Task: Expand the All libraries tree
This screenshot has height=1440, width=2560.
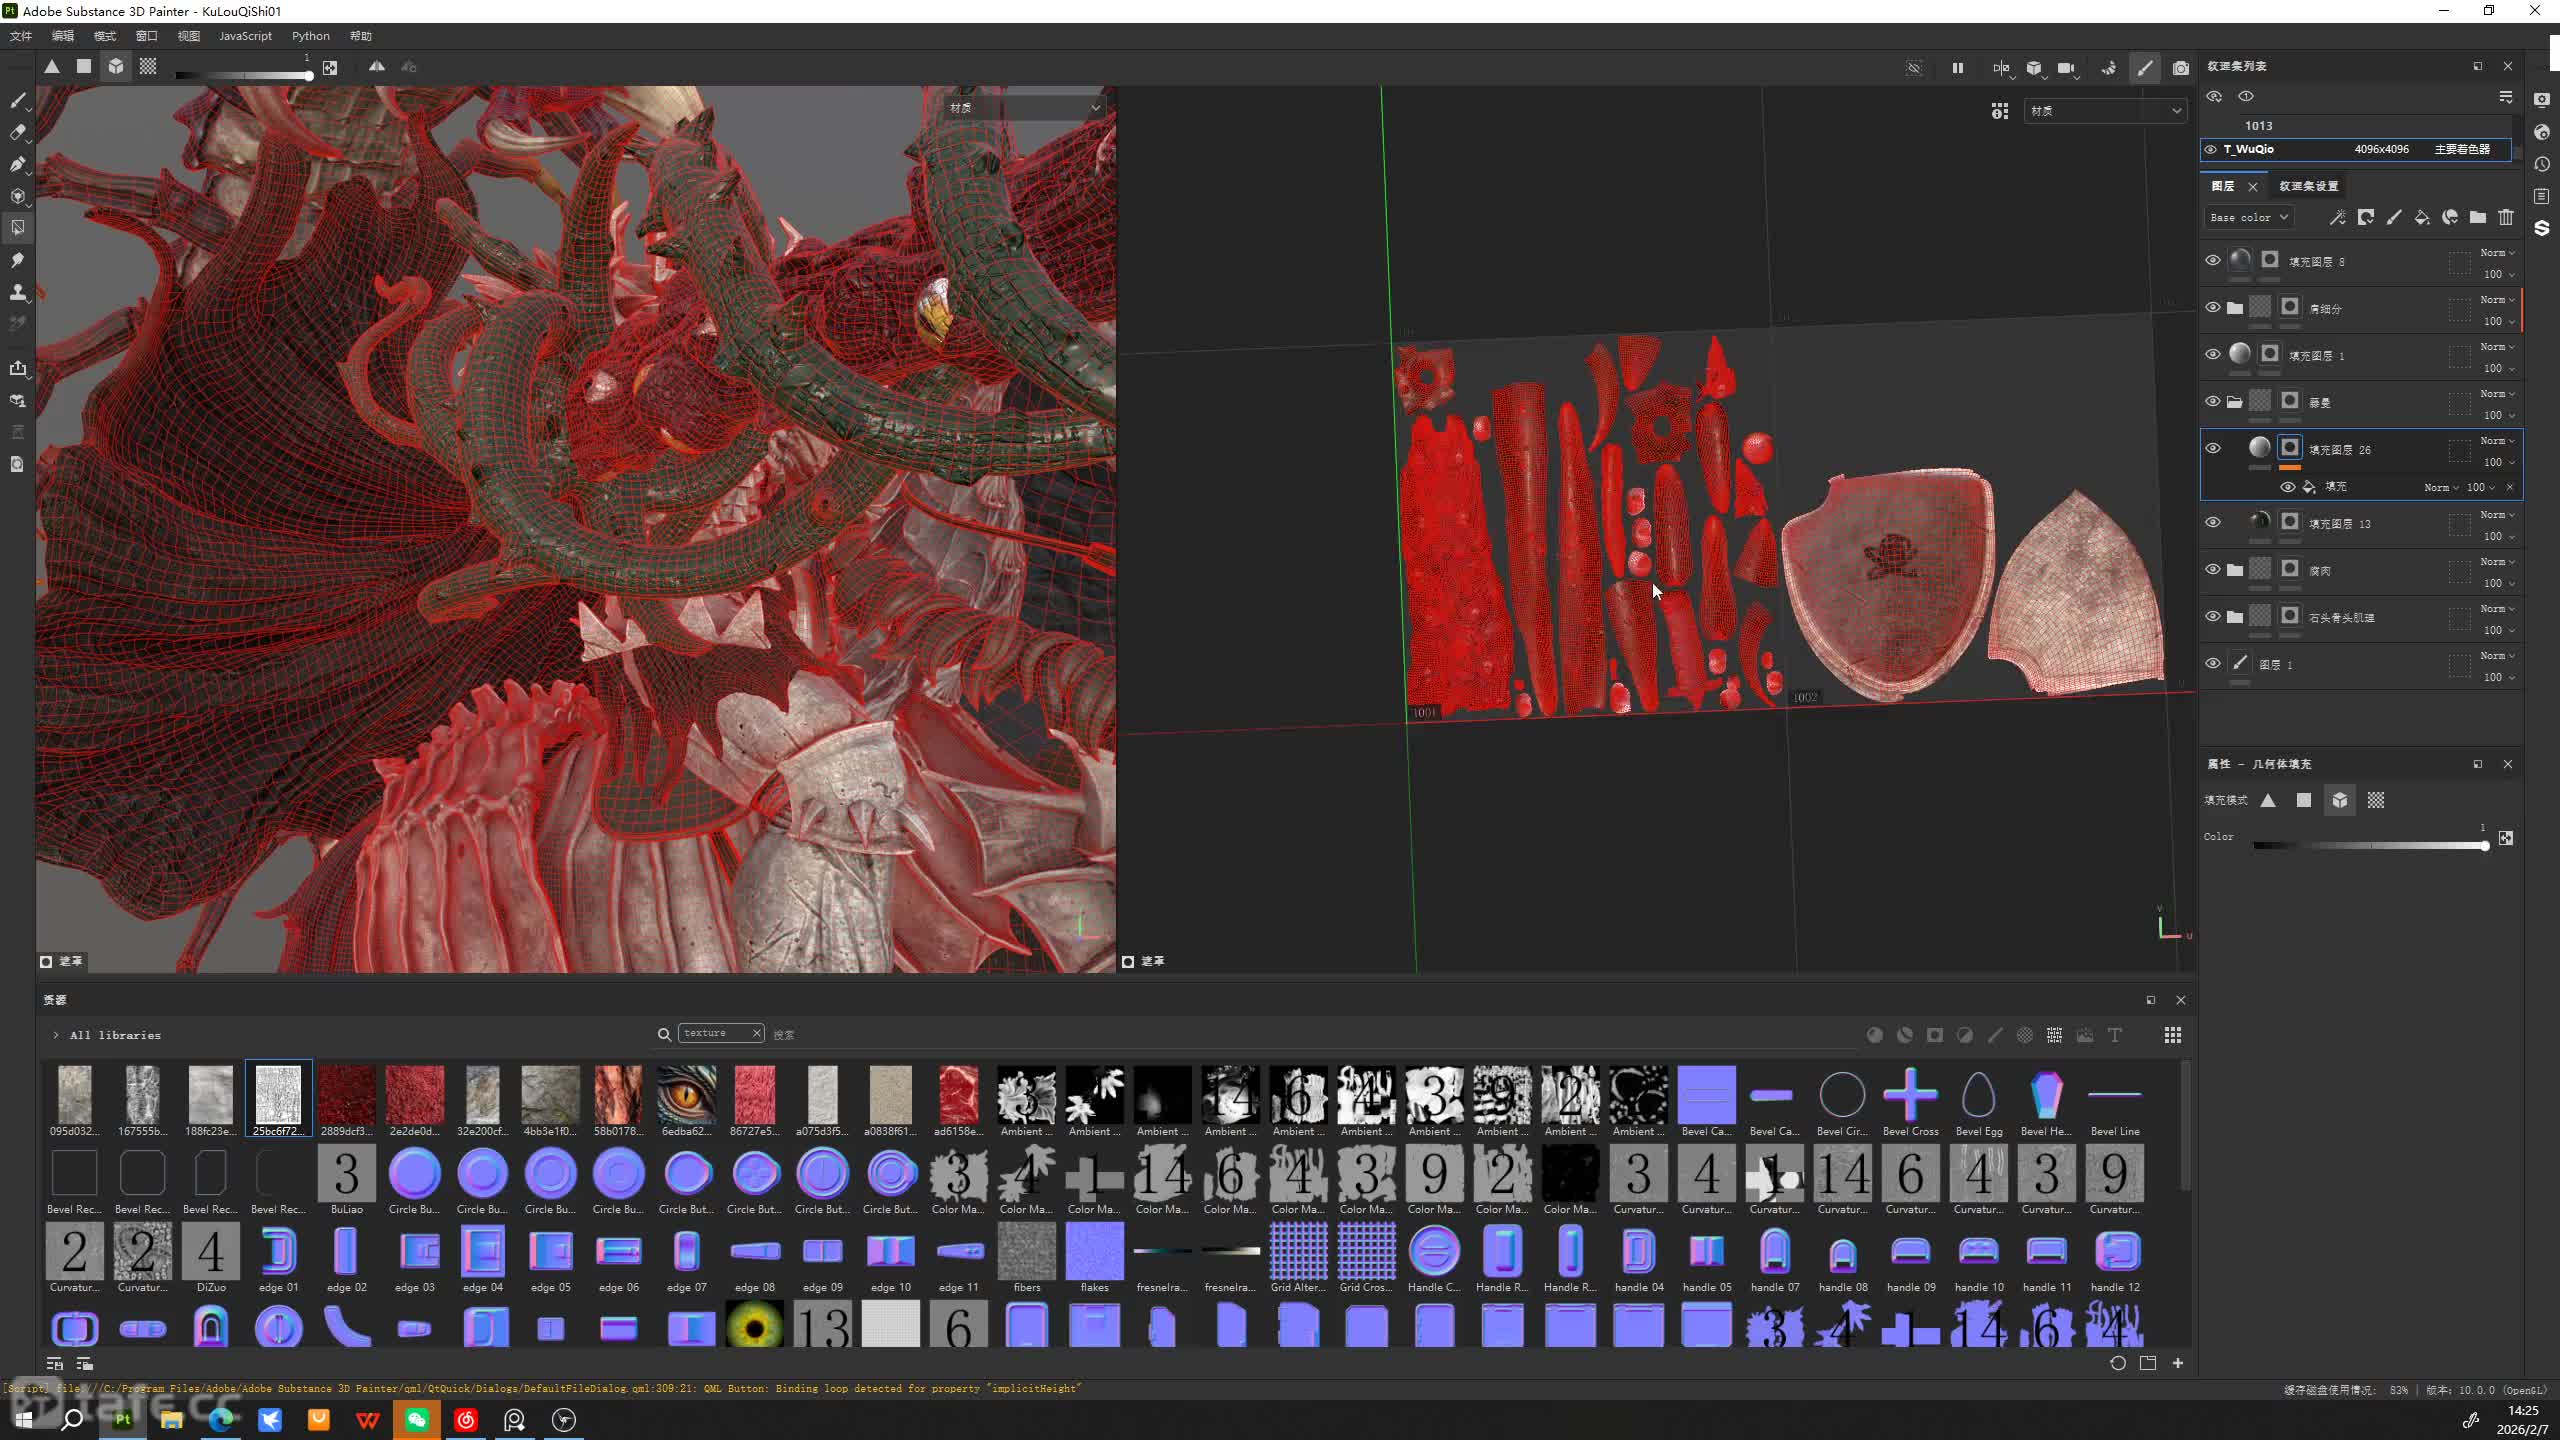Action: coord(56,1035)
